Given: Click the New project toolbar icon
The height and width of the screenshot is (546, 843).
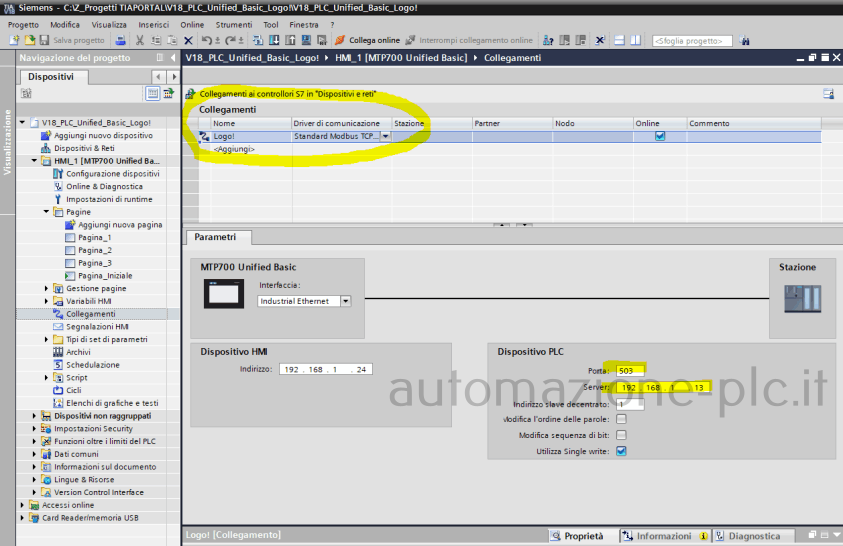Looking at the screenshot, I should click(14, 40).
